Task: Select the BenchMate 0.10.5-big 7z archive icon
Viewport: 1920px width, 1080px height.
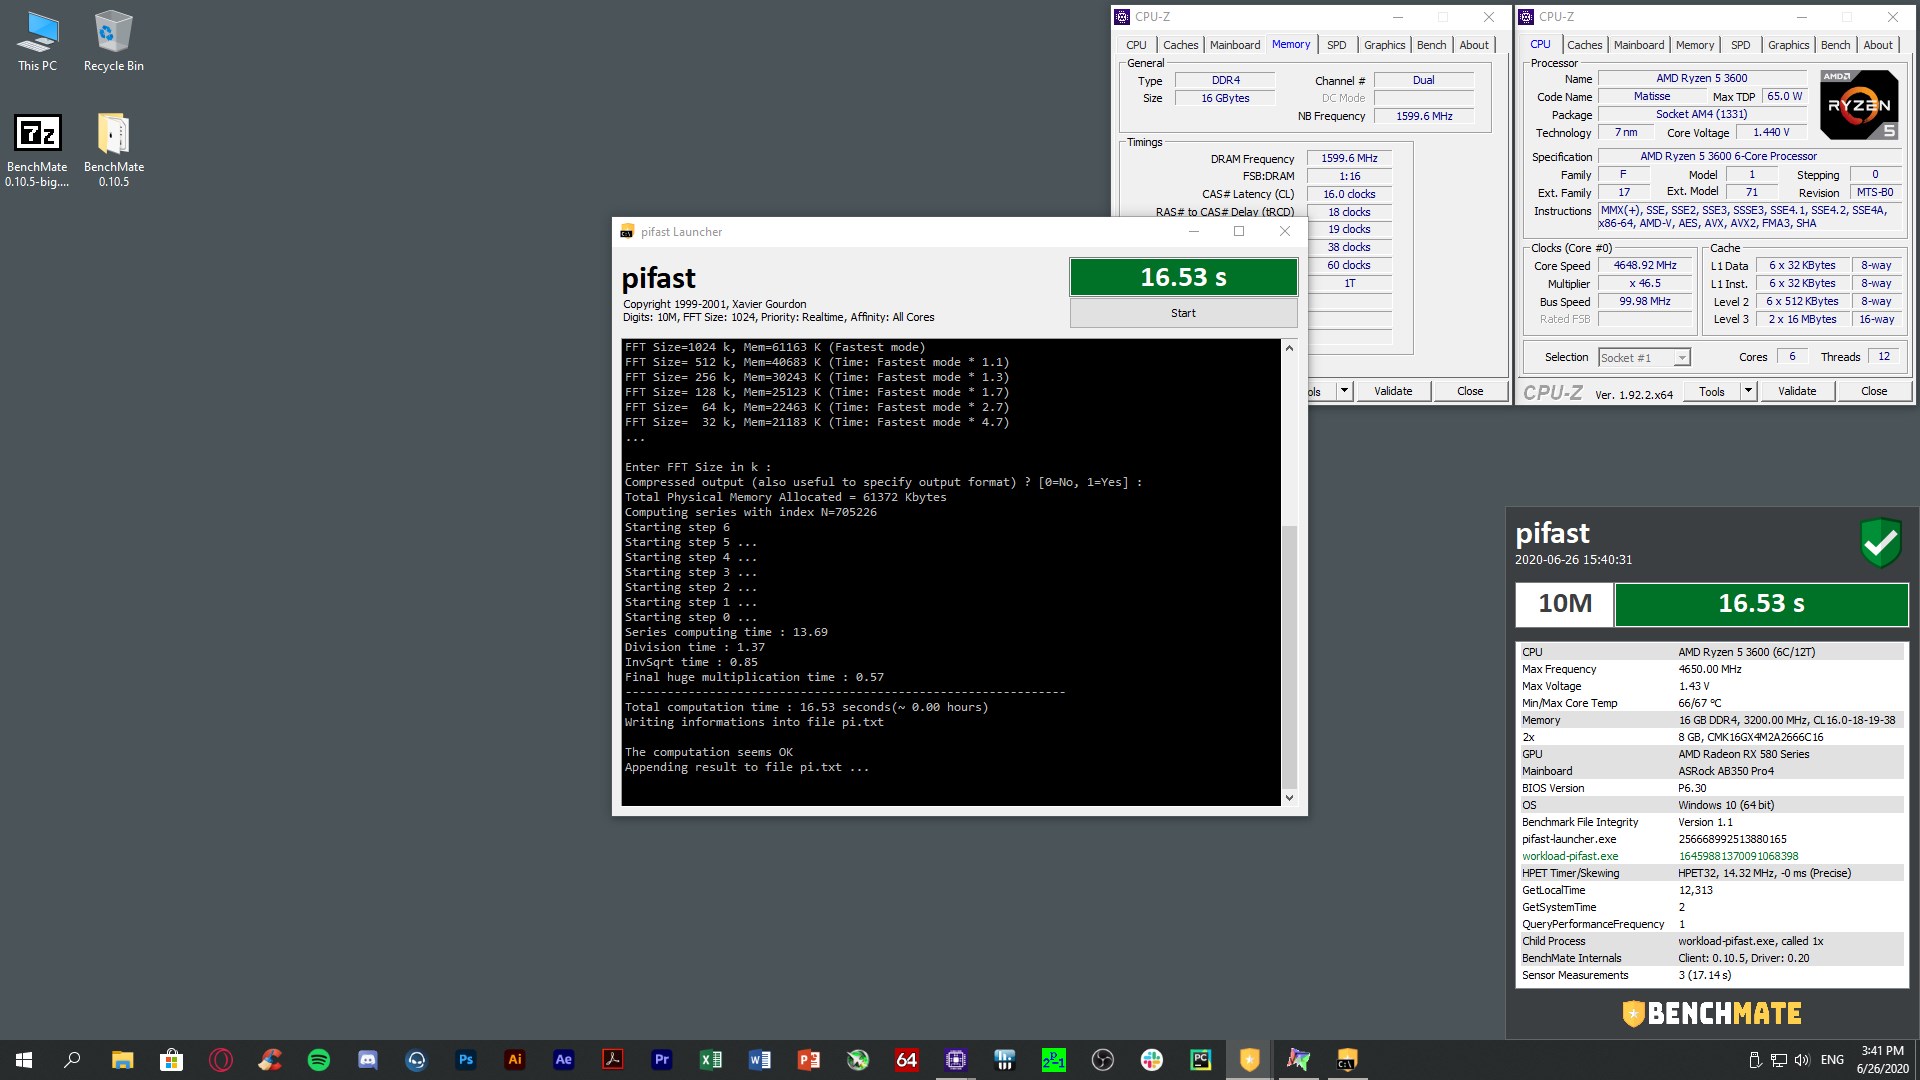Action: [x=37, y=150]
